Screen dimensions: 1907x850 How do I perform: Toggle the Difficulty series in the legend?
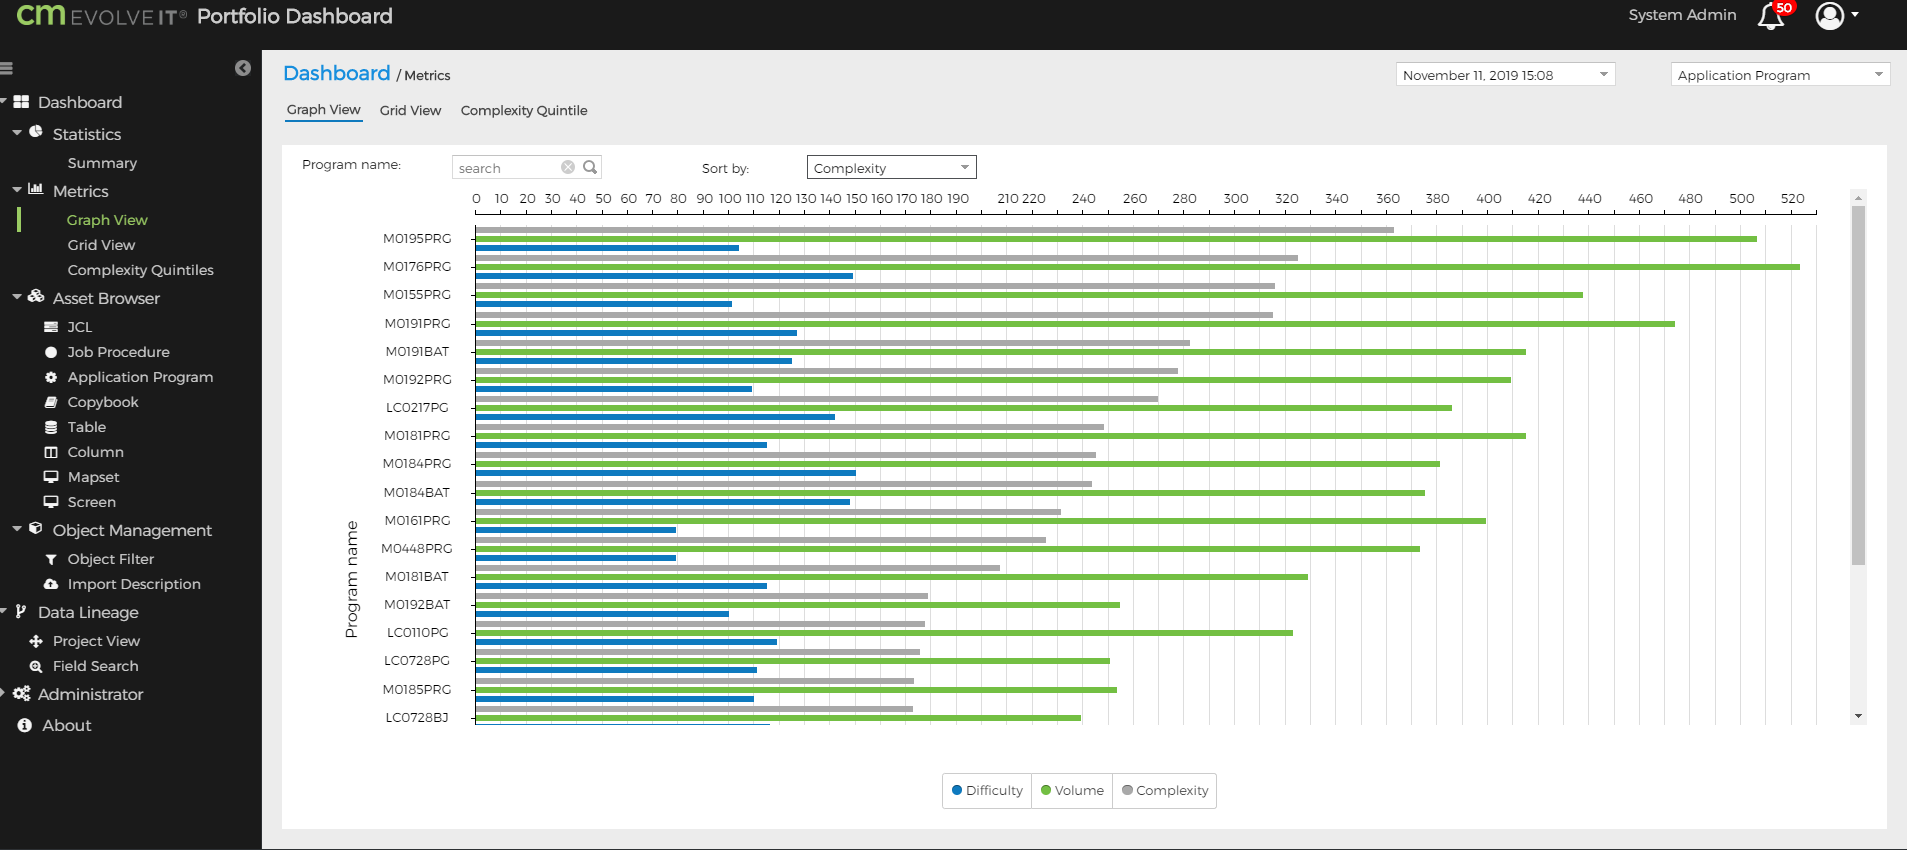986,790
